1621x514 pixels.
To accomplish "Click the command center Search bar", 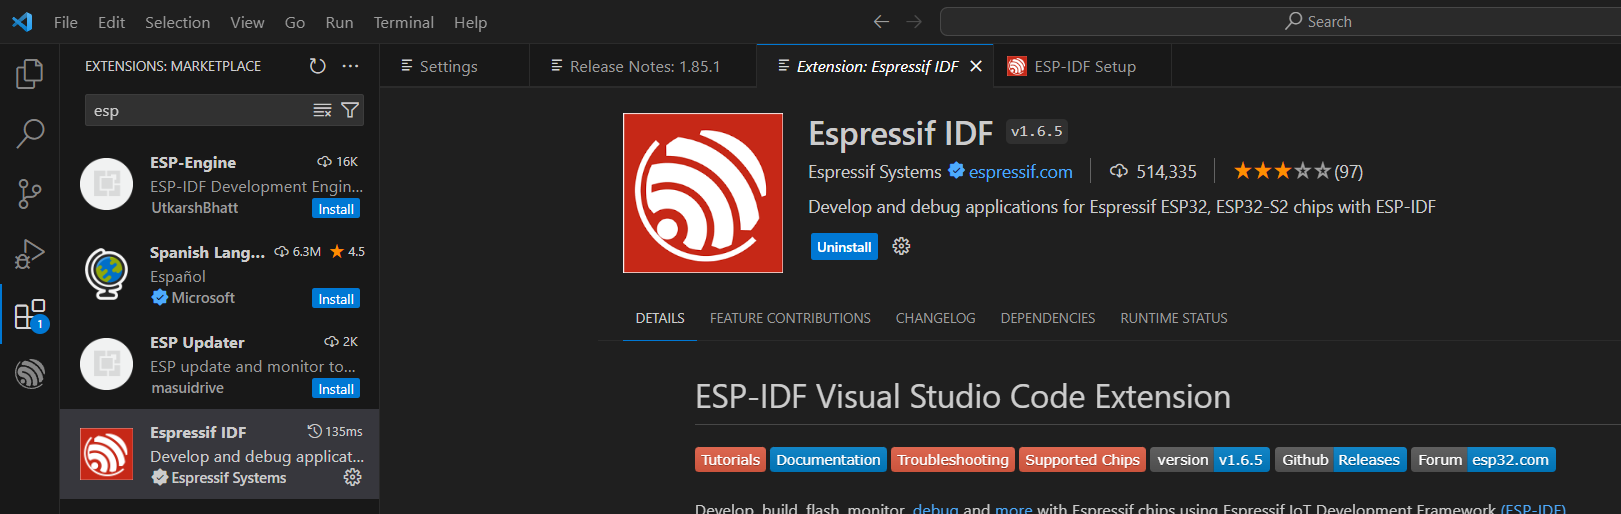I will pyautogui.click(x=1280, y=21).
